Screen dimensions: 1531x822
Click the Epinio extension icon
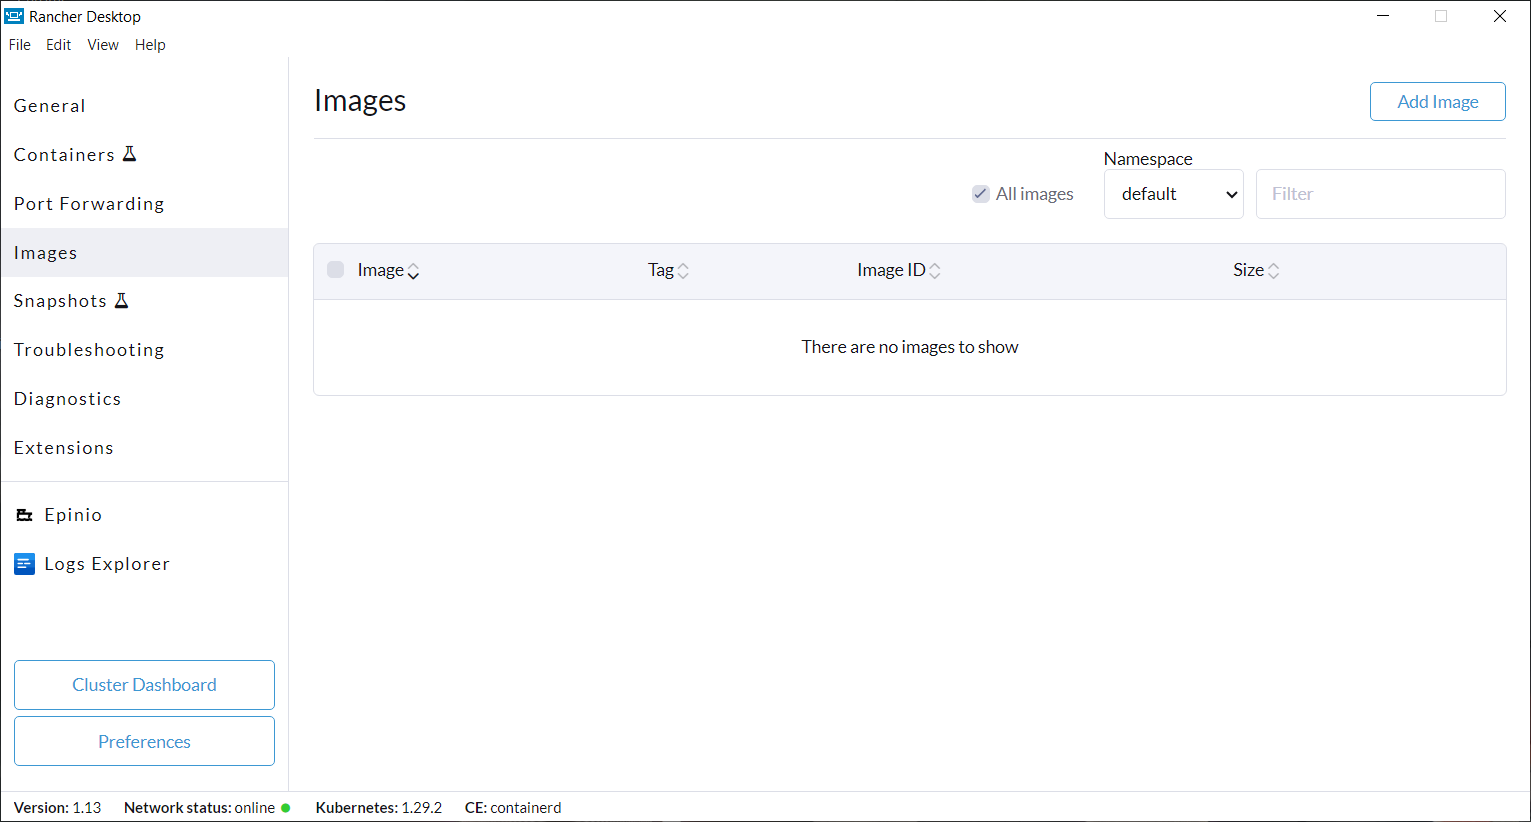(x=25, y=515)
